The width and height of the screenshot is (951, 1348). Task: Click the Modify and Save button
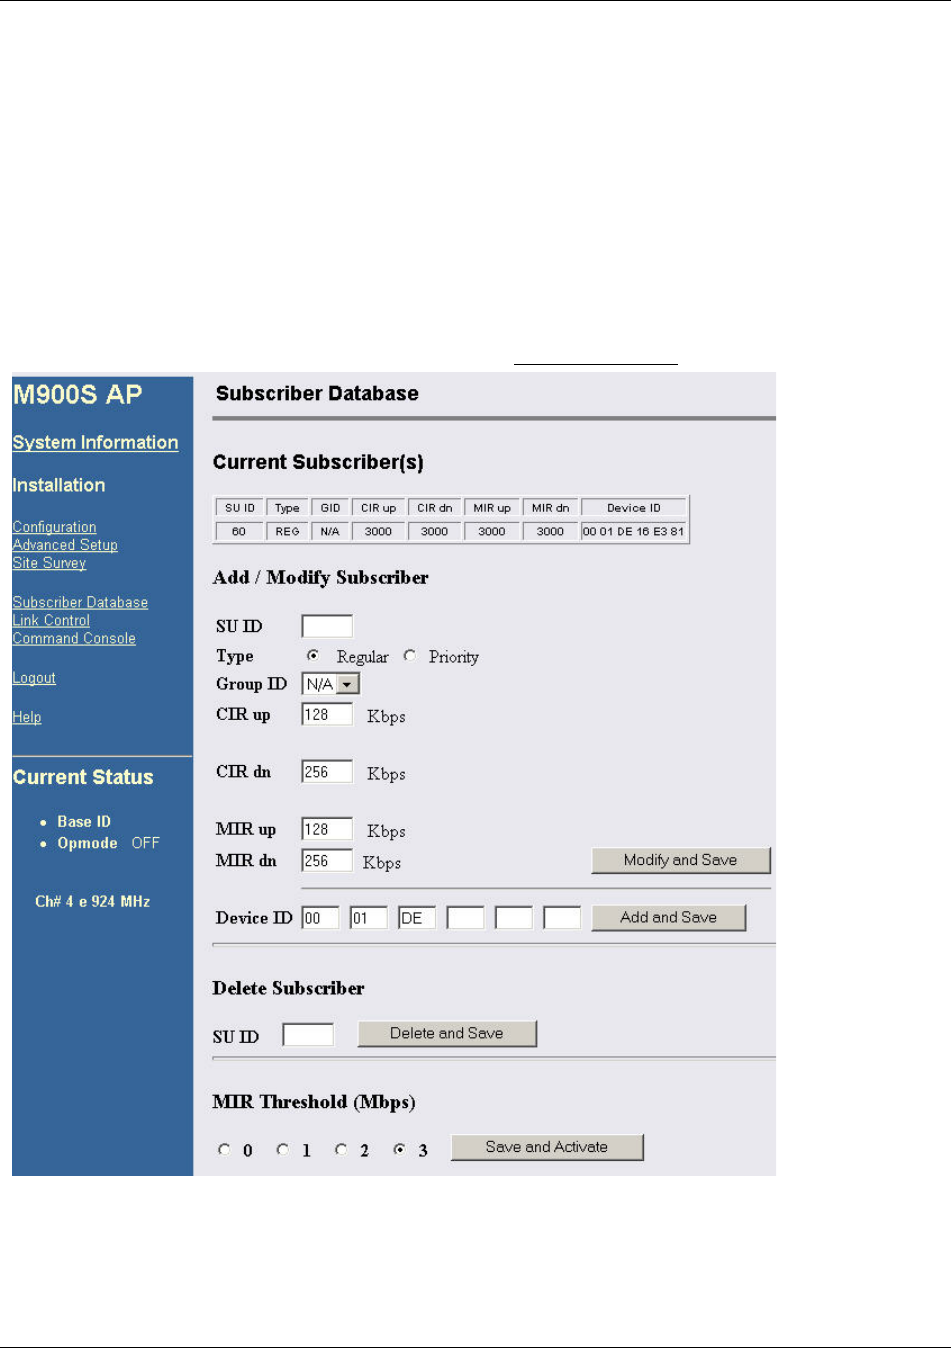tap(680, 860)
